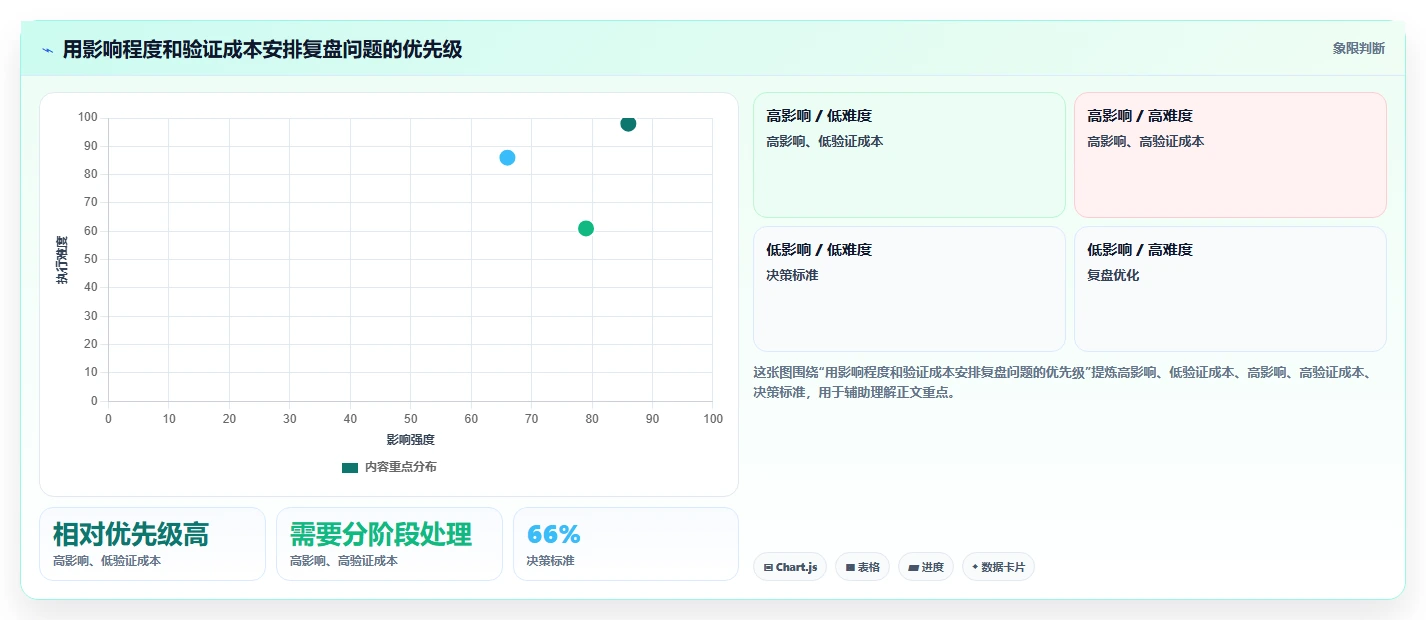1426x620 pixels.
Task: Click the 影响强度 x-axis title
Action: point(411,440)
